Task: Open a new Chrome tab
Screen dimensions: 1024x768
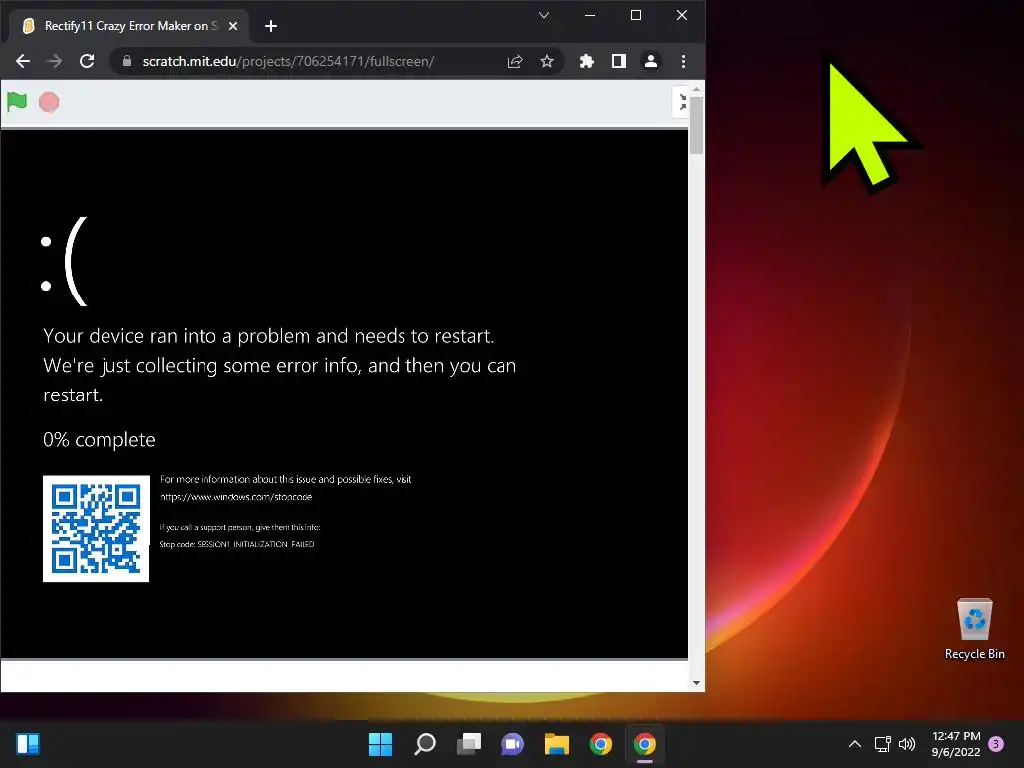Action: [271, 26]
